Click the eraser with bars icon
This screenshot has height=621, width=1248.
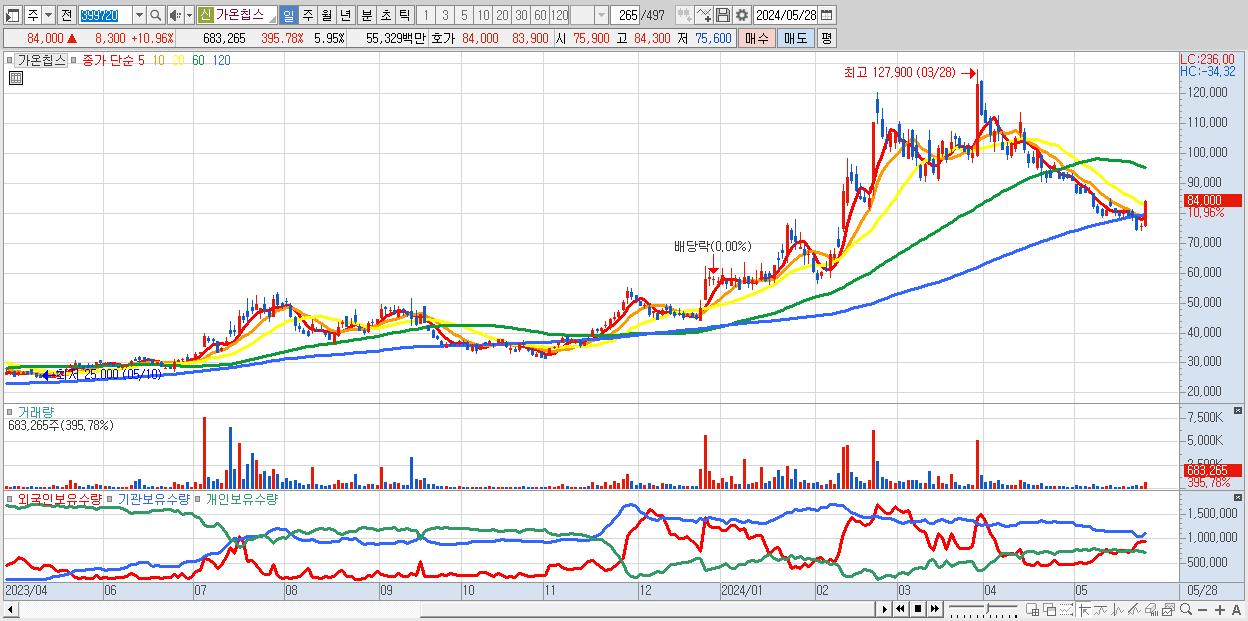tap(1151, 609)
